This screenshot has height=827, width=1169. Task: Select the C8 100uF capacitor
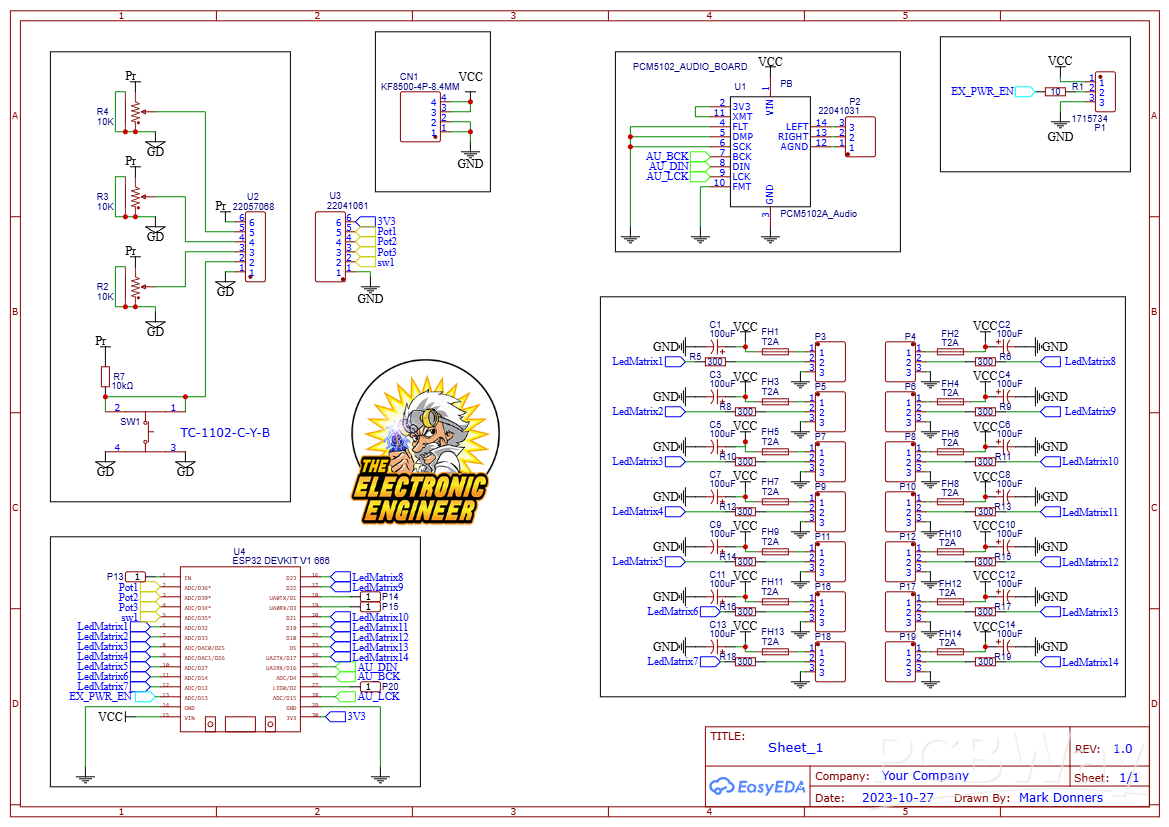tap(1006, 497)
